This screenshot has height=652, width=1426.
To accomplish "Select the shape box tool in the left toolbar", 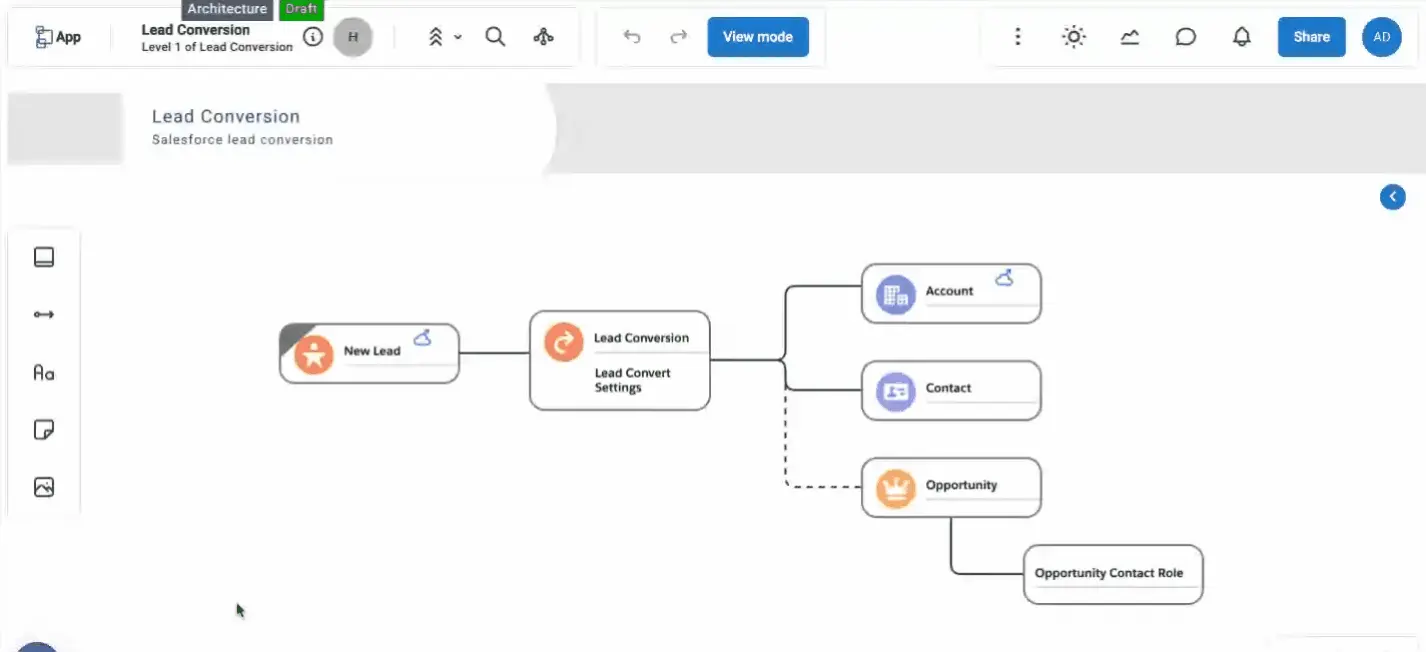I will point(44,257).
